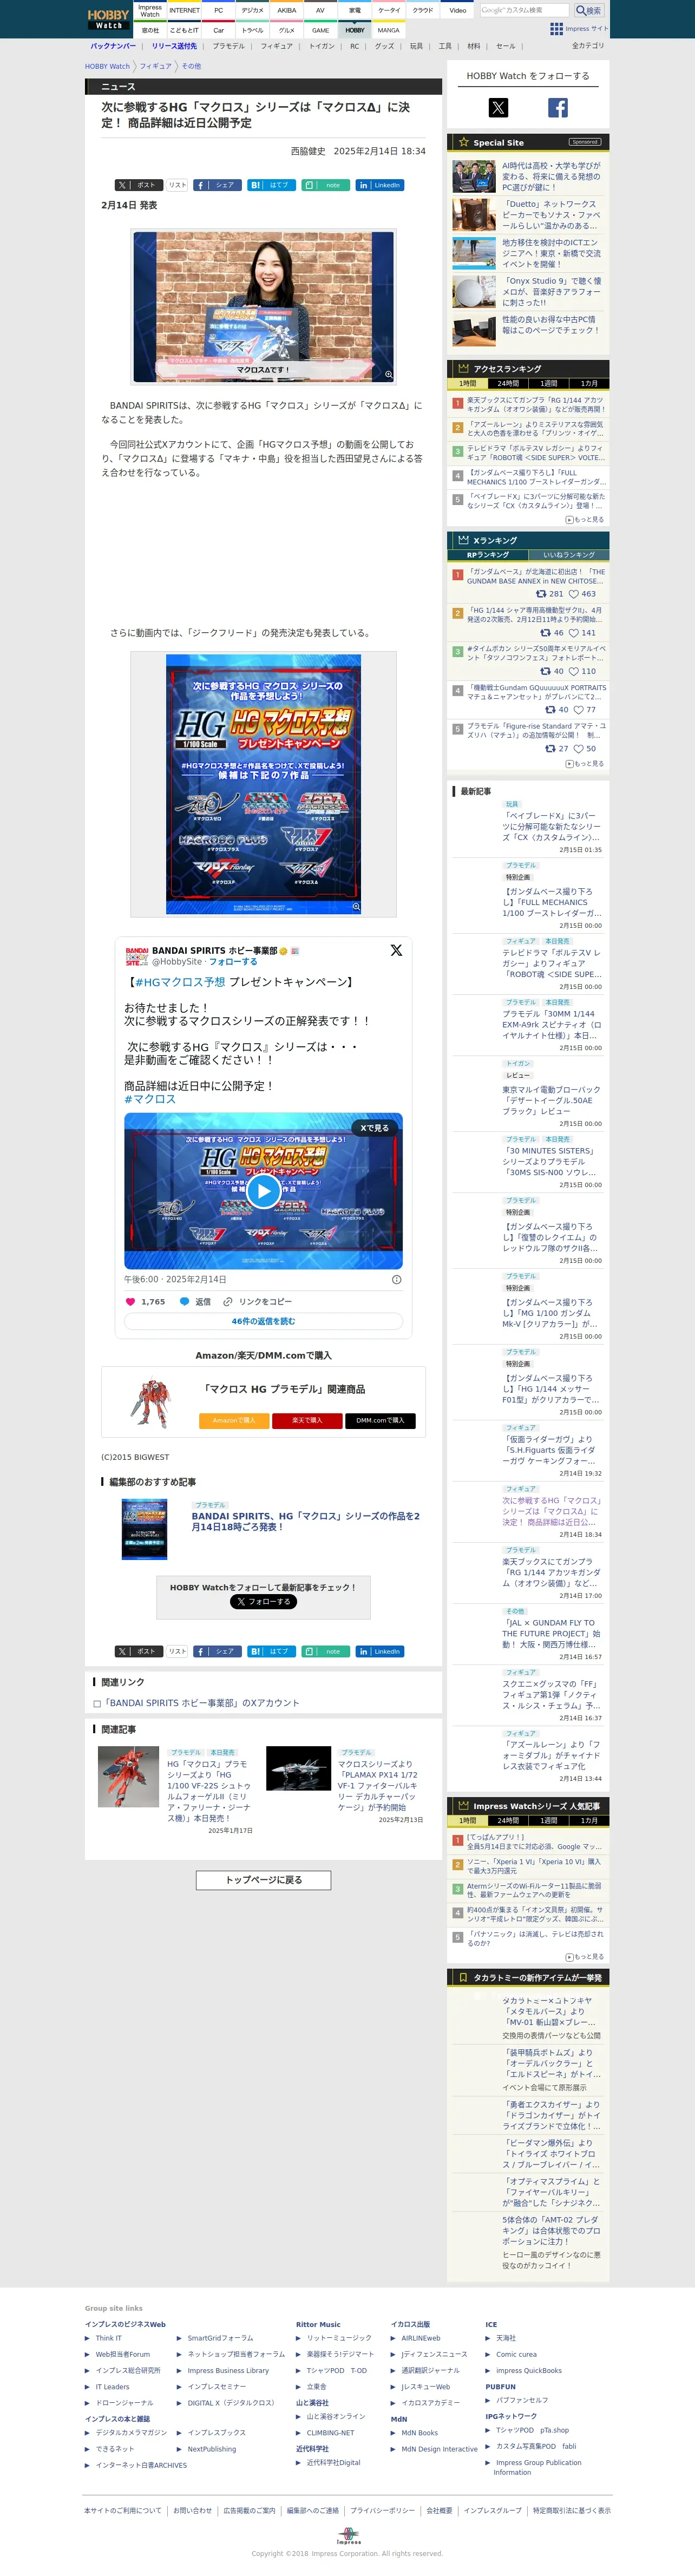Select the 24時間 tab in アクセスランキング
The height and width of the screenshot is (2576, 695).
[508, 383]
